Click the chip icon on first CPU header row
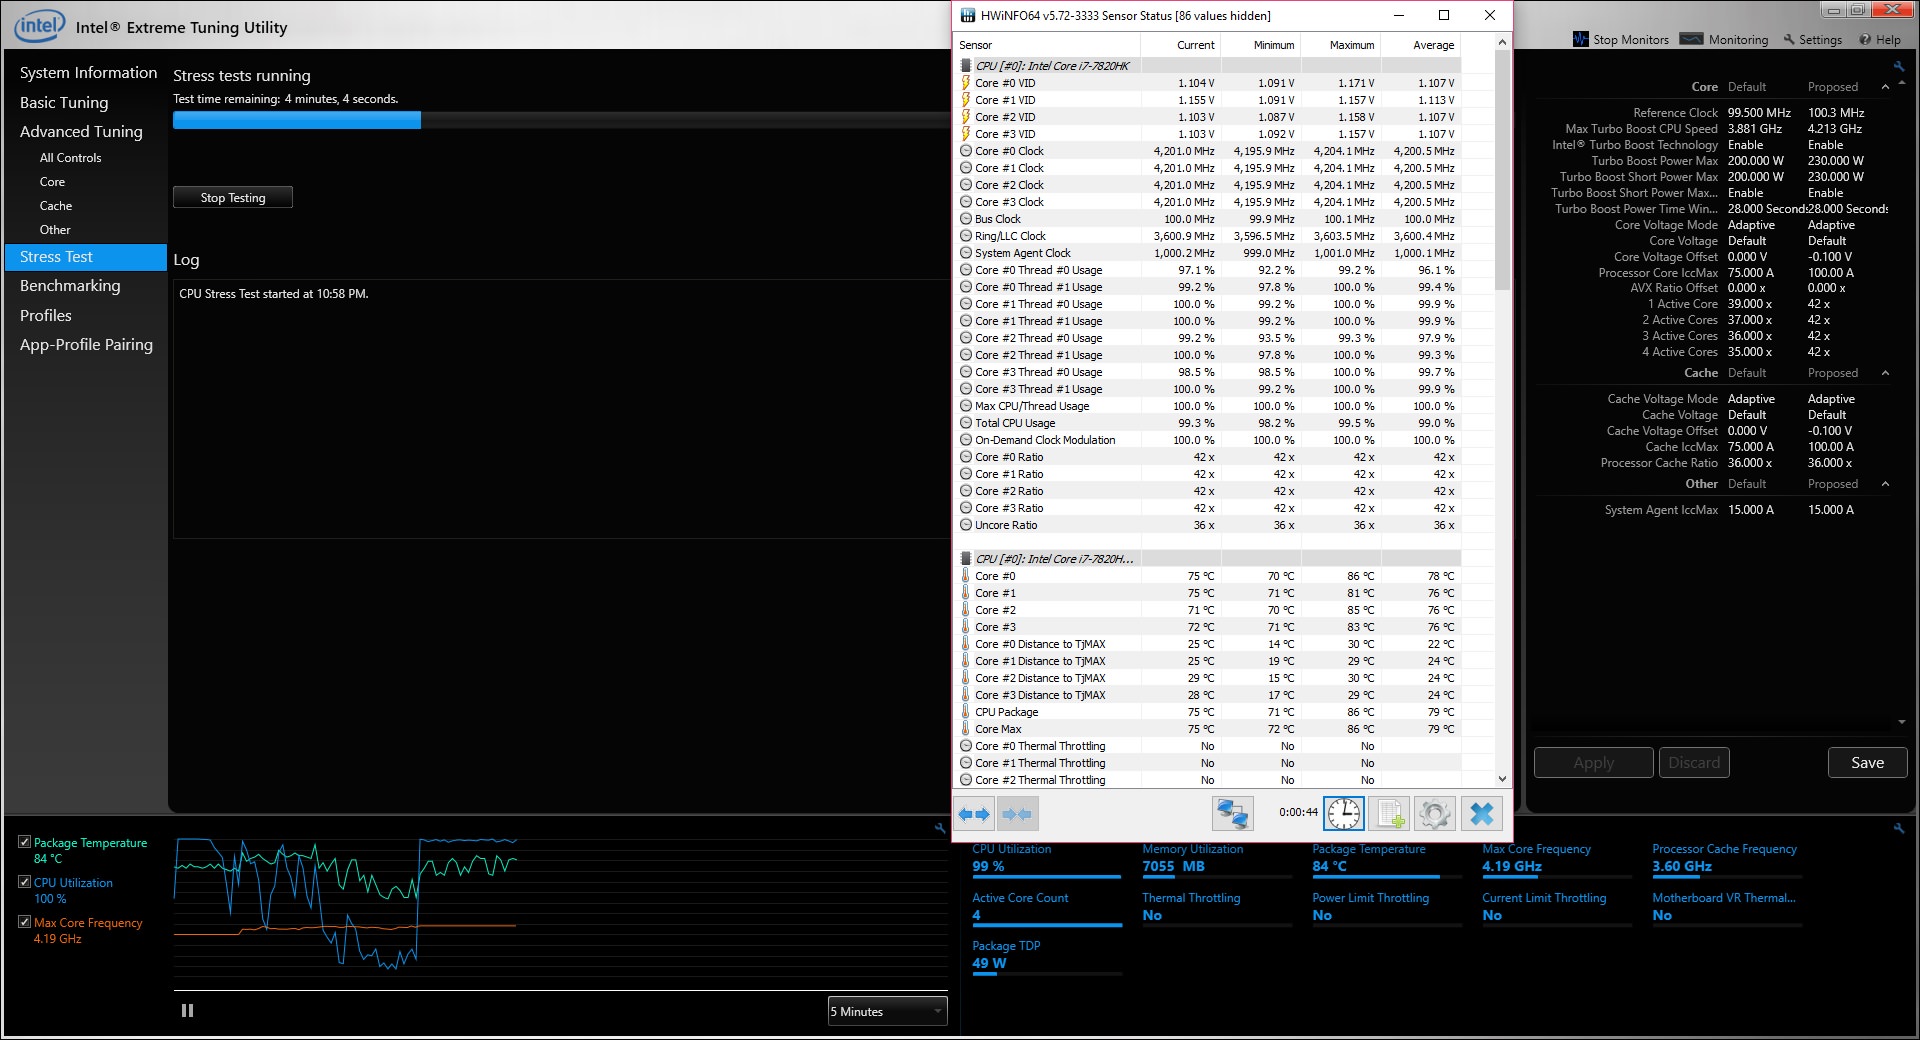 tap(966, 66)
